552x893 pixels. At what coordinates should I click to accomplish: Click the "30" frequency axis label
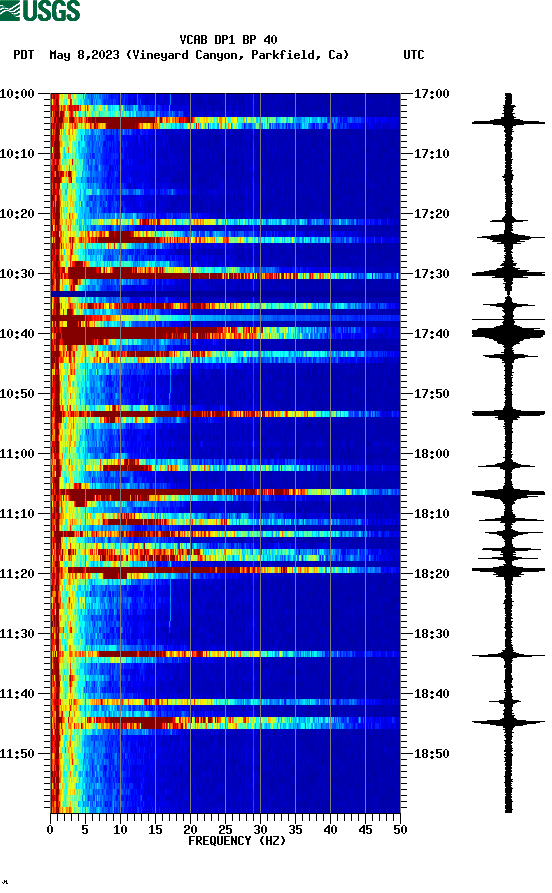pyautogui.click(x=260, y=830)
